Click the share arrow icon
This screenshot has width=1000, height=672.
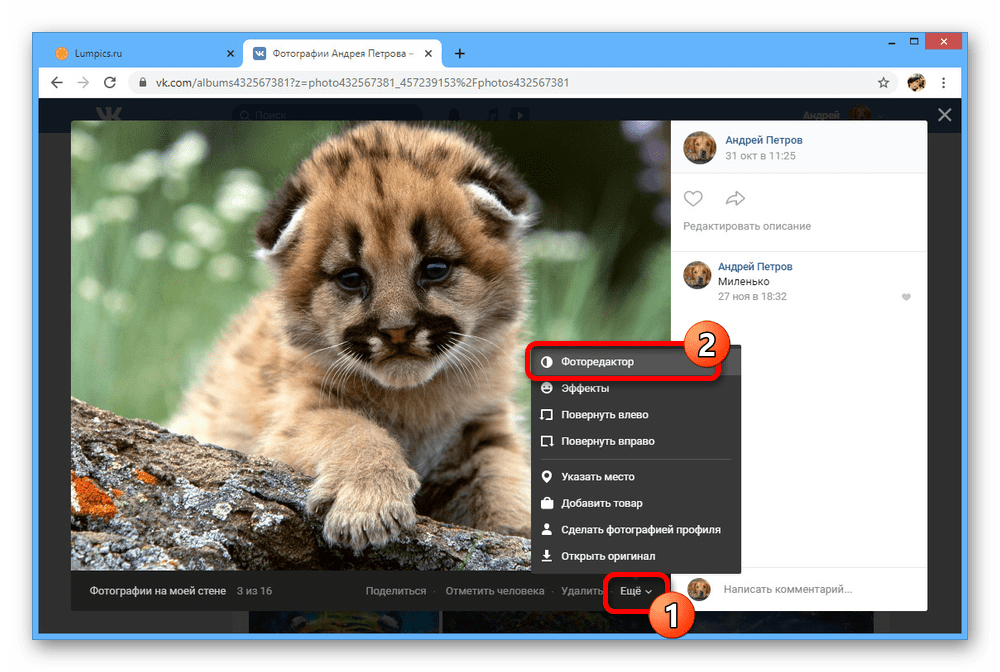coord(735,198)
